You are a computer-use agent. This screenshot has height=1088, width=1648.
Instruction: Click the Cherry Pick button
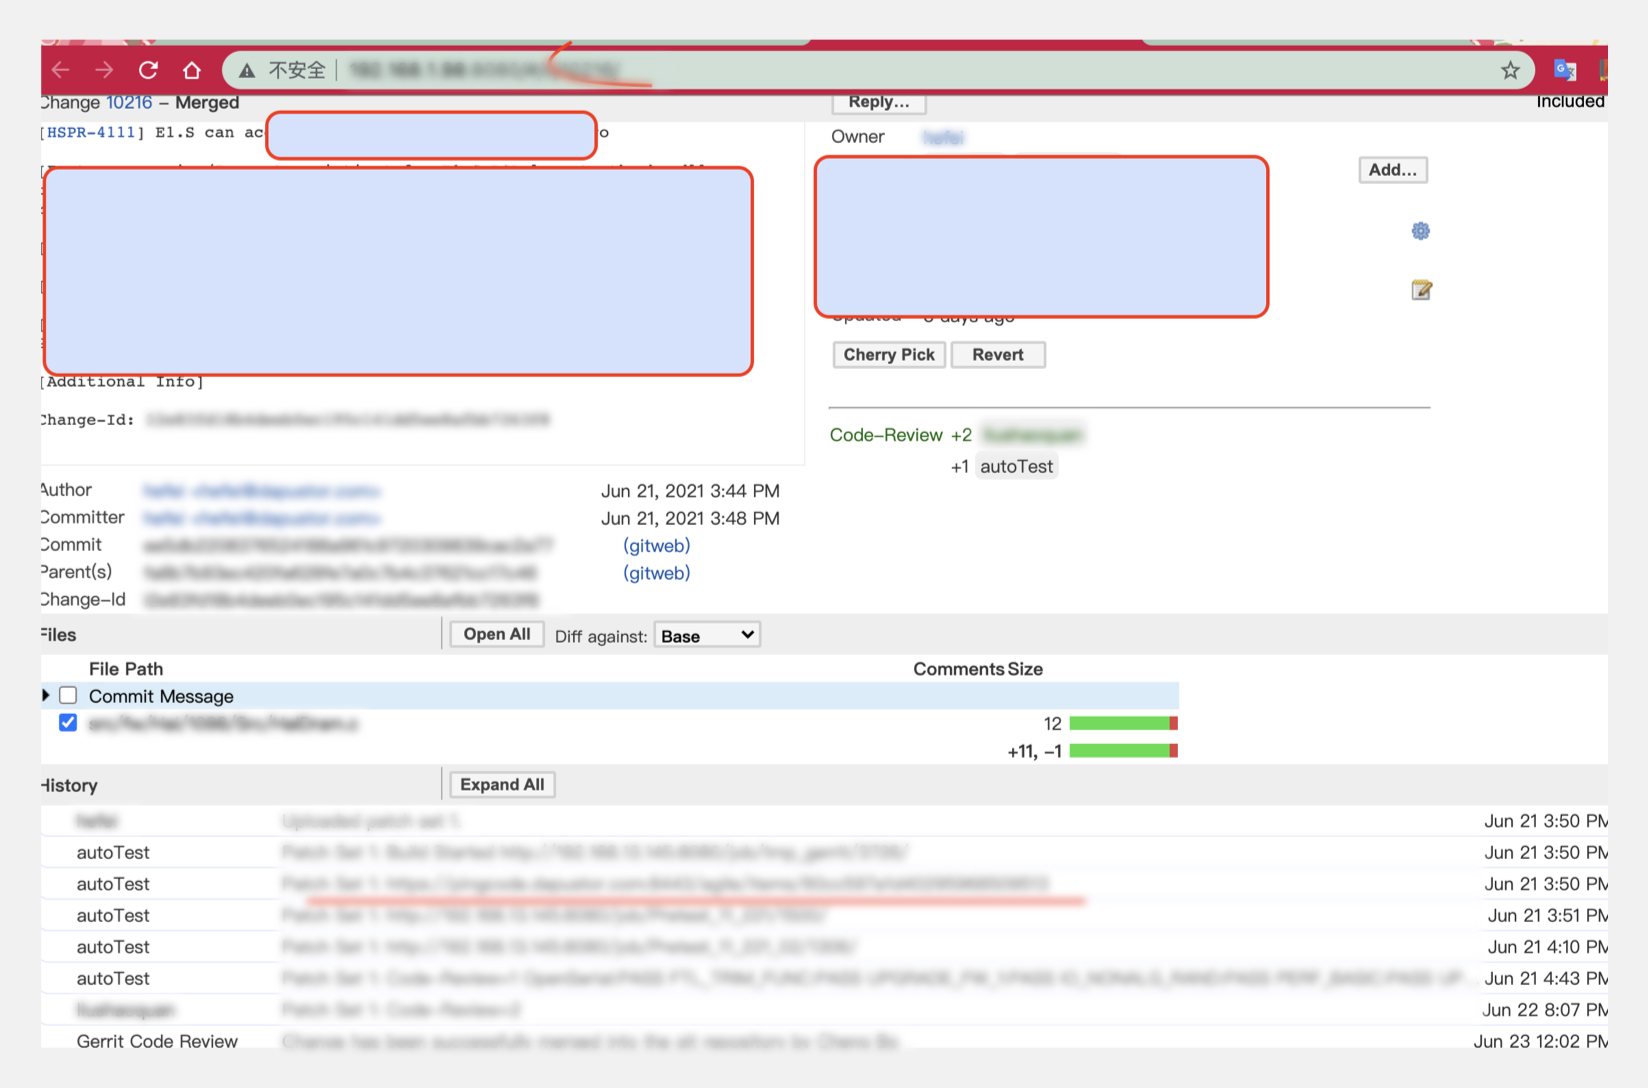888,355
